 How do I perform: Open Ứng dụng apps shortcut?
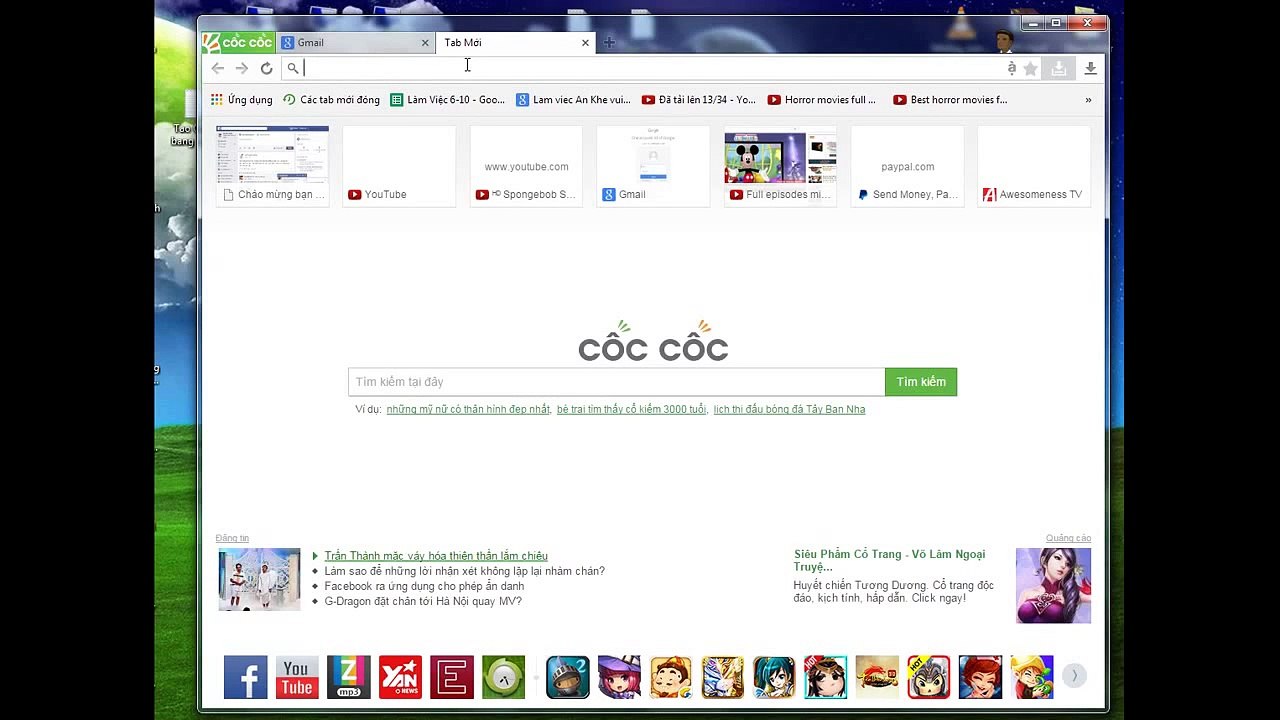tap(241, 100)
